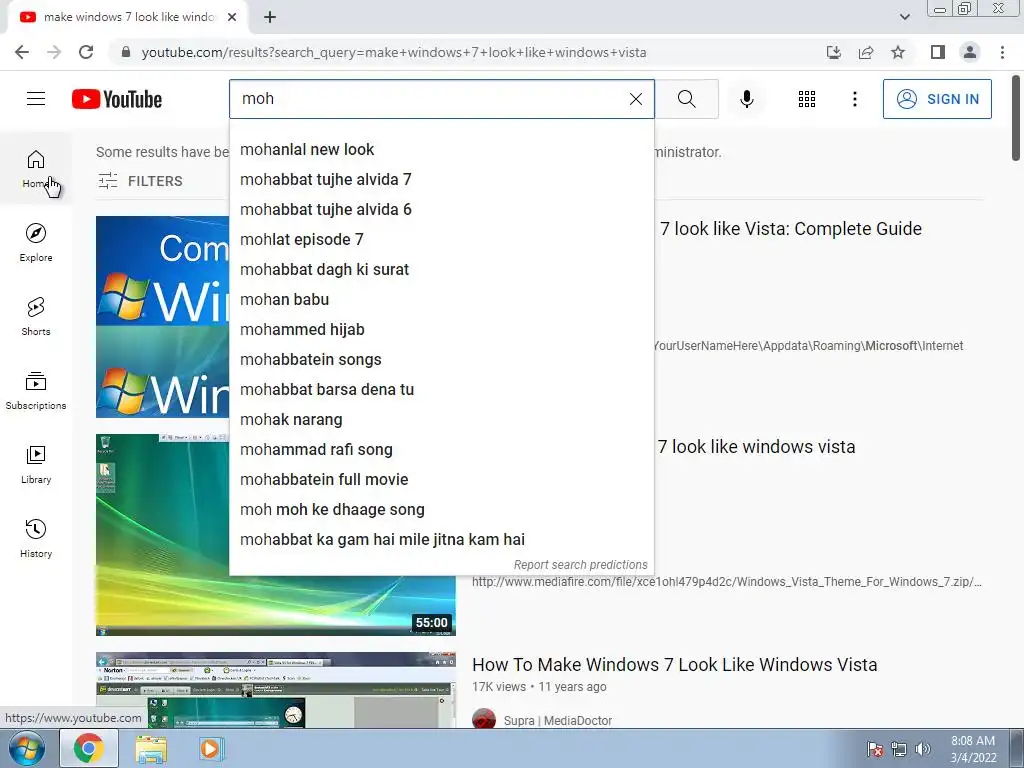Image resolution: width=1024 pixels, height=768 pixels.
Task: Choose suggestion 'mohlat episode 7'
Action: tap(441, 240)
